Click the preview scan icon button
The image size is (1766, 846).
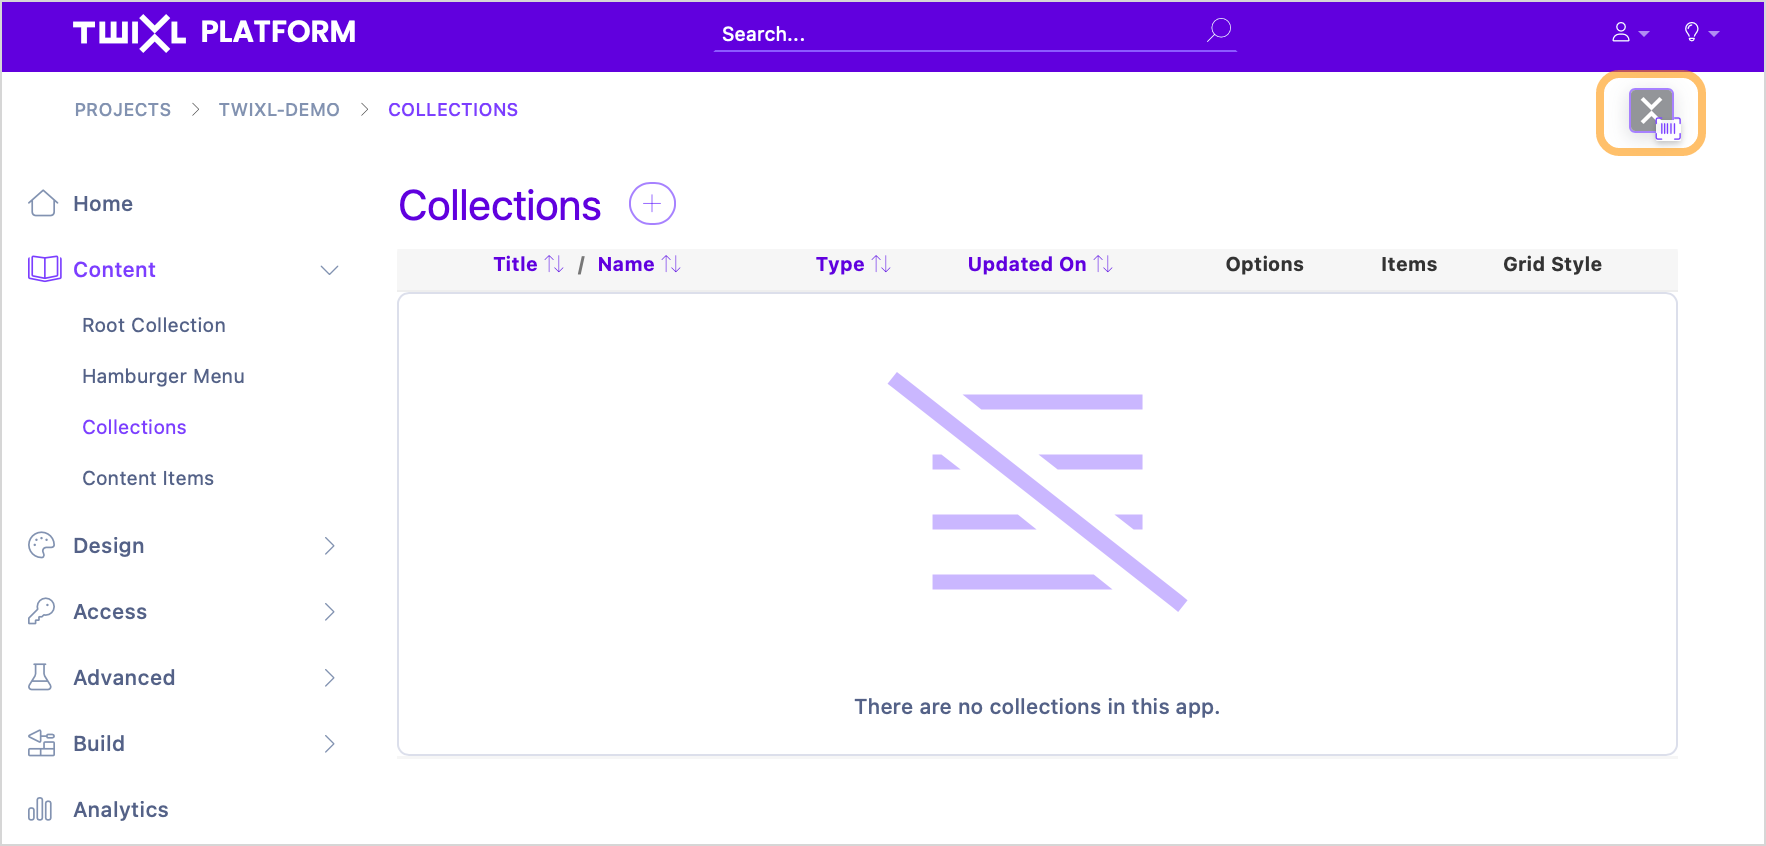1651,113
